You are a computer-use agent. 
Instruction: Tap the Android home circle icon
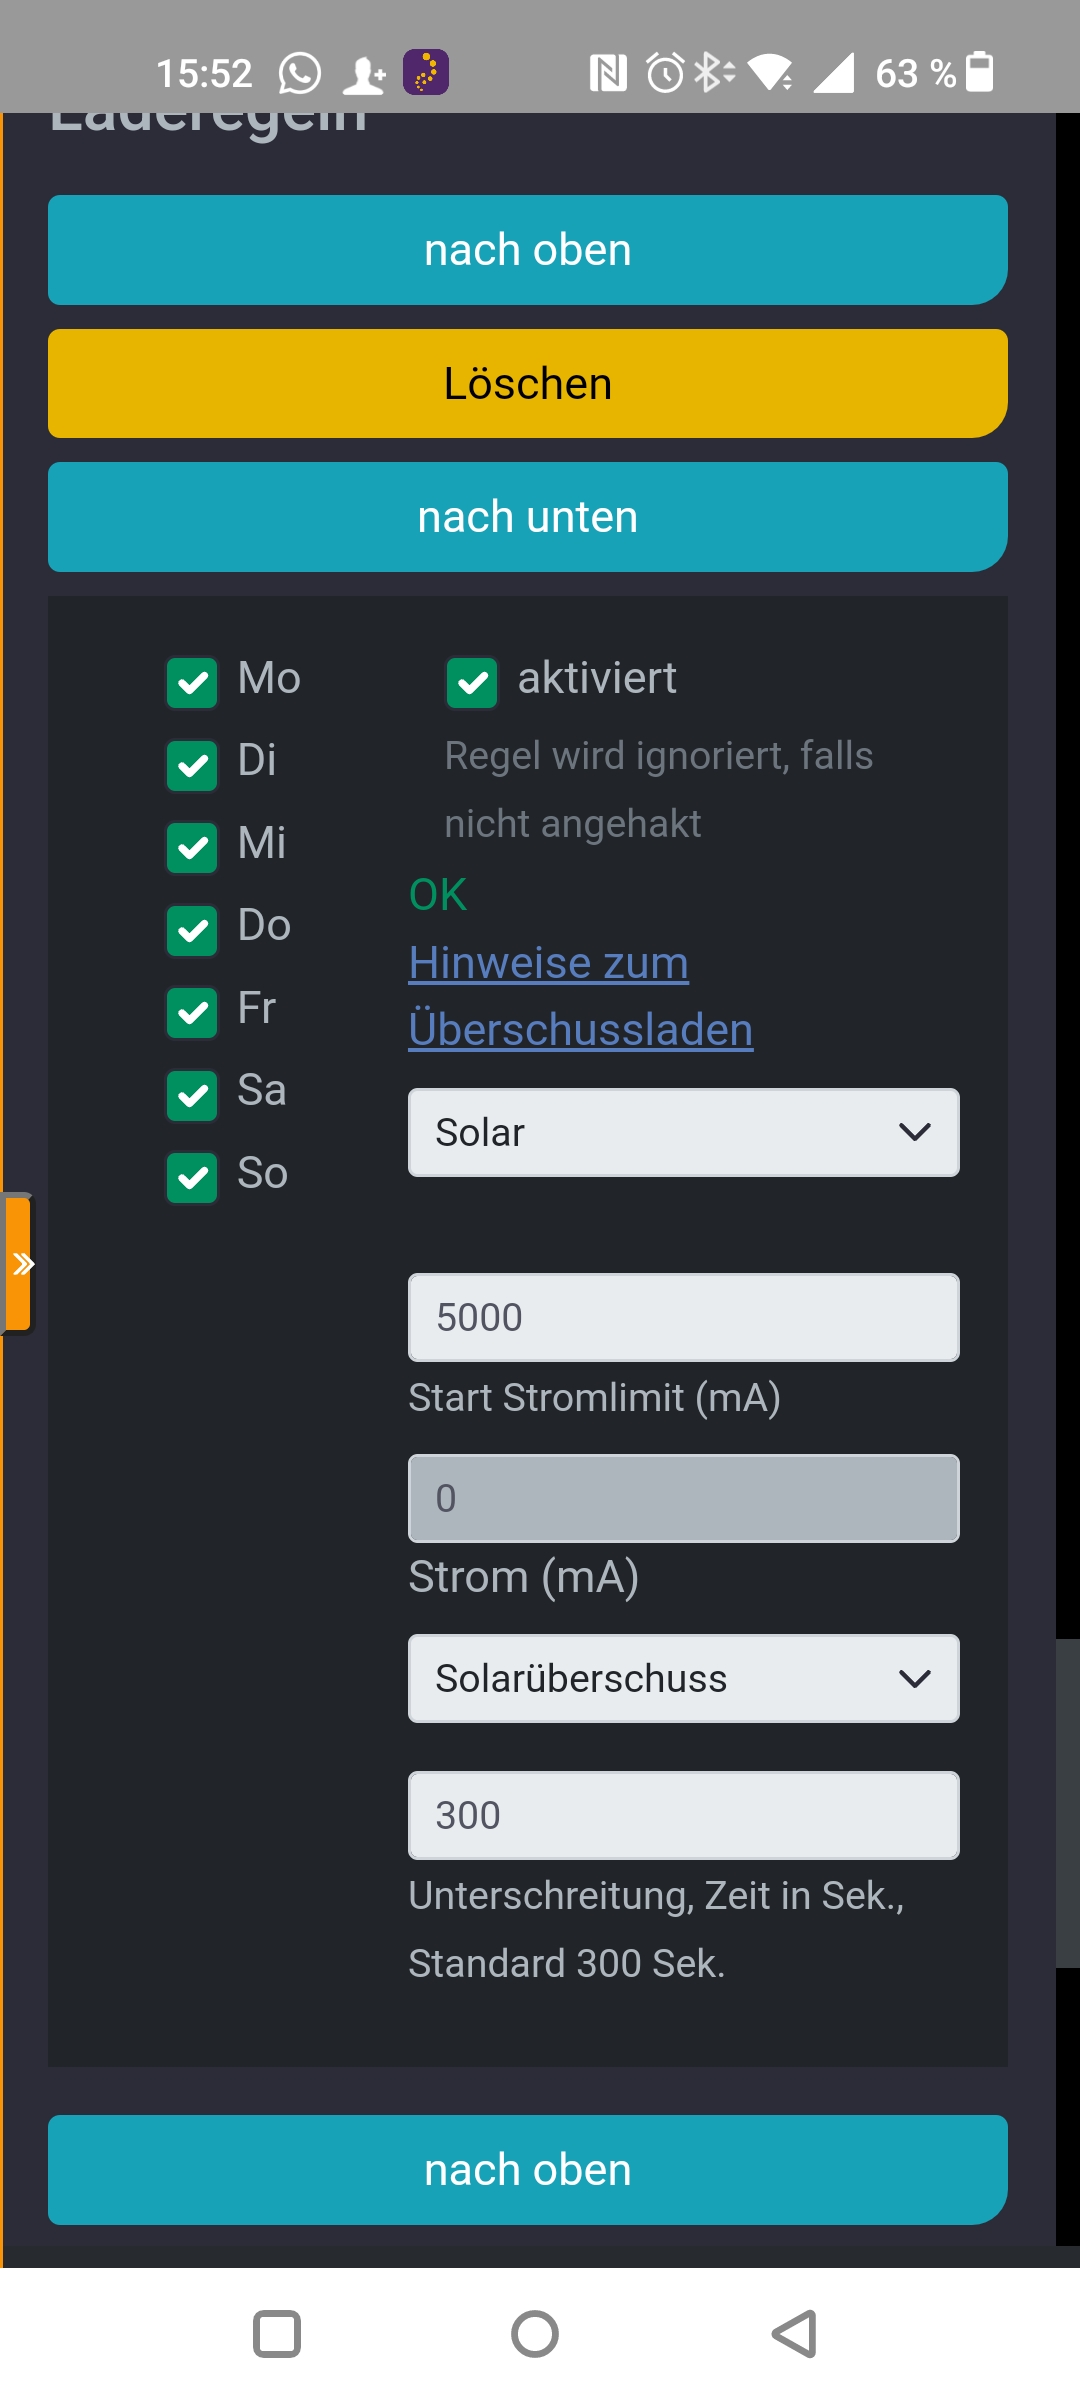tap(535, 2334)
